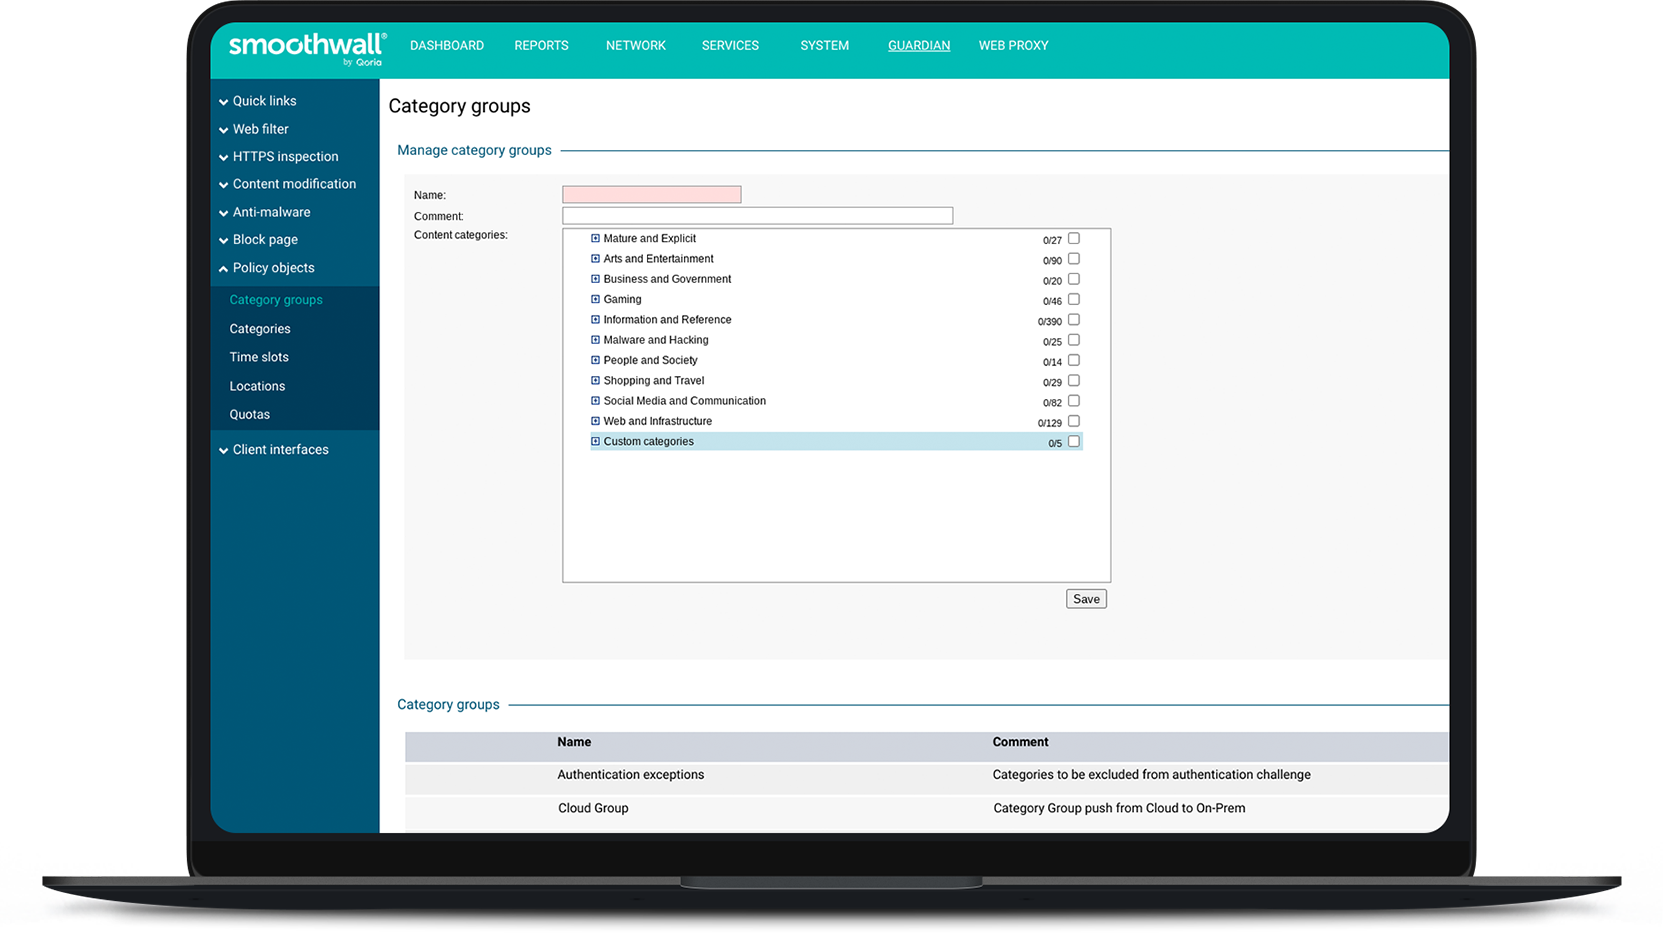1663x933 pixels.
Task: Click inside the Name input field
Action: click(651, 193)
